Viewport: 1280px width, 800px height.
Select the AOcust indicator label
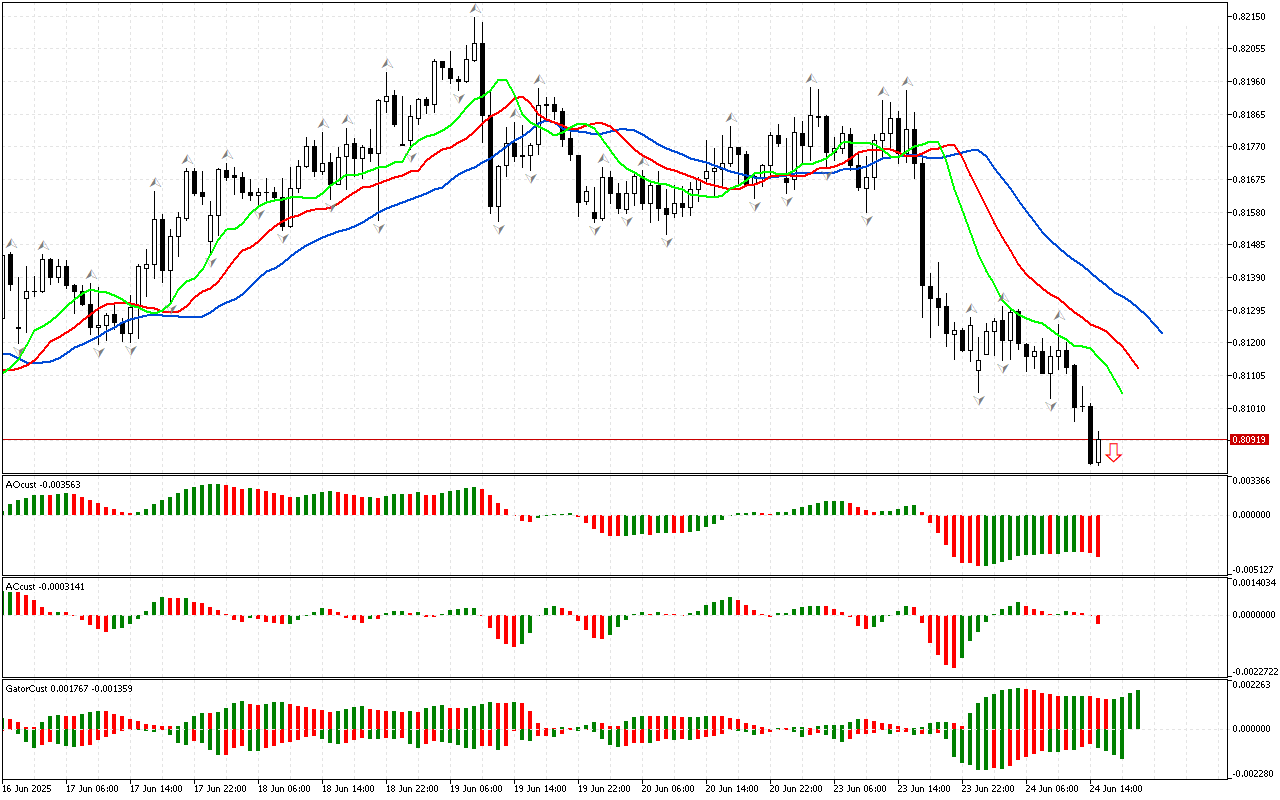[x=43, y=484]
